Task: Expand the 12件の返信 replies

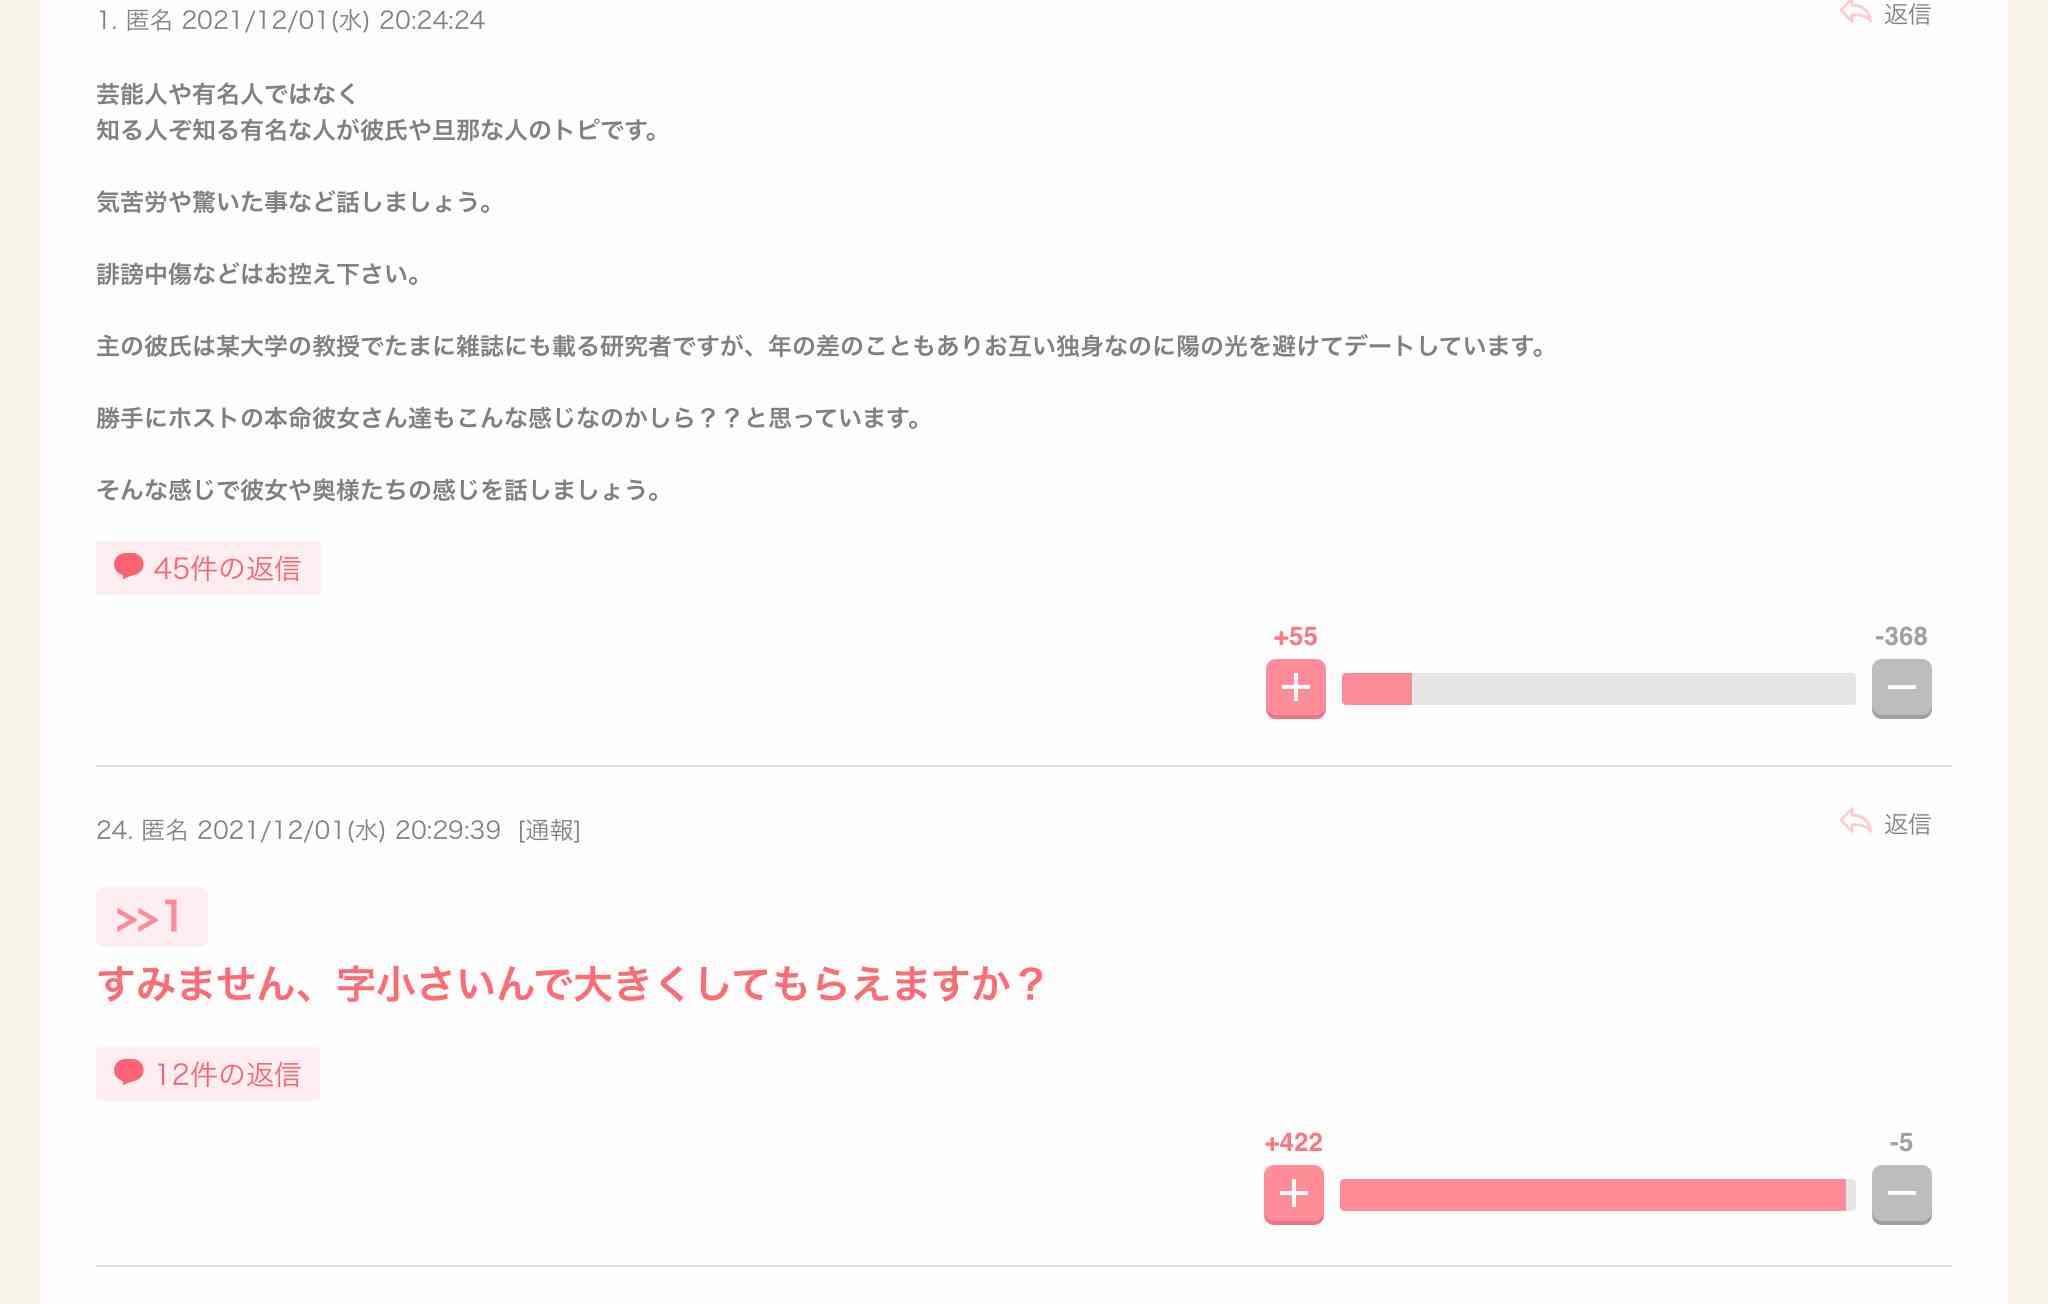Action: tap(208, 1074)
